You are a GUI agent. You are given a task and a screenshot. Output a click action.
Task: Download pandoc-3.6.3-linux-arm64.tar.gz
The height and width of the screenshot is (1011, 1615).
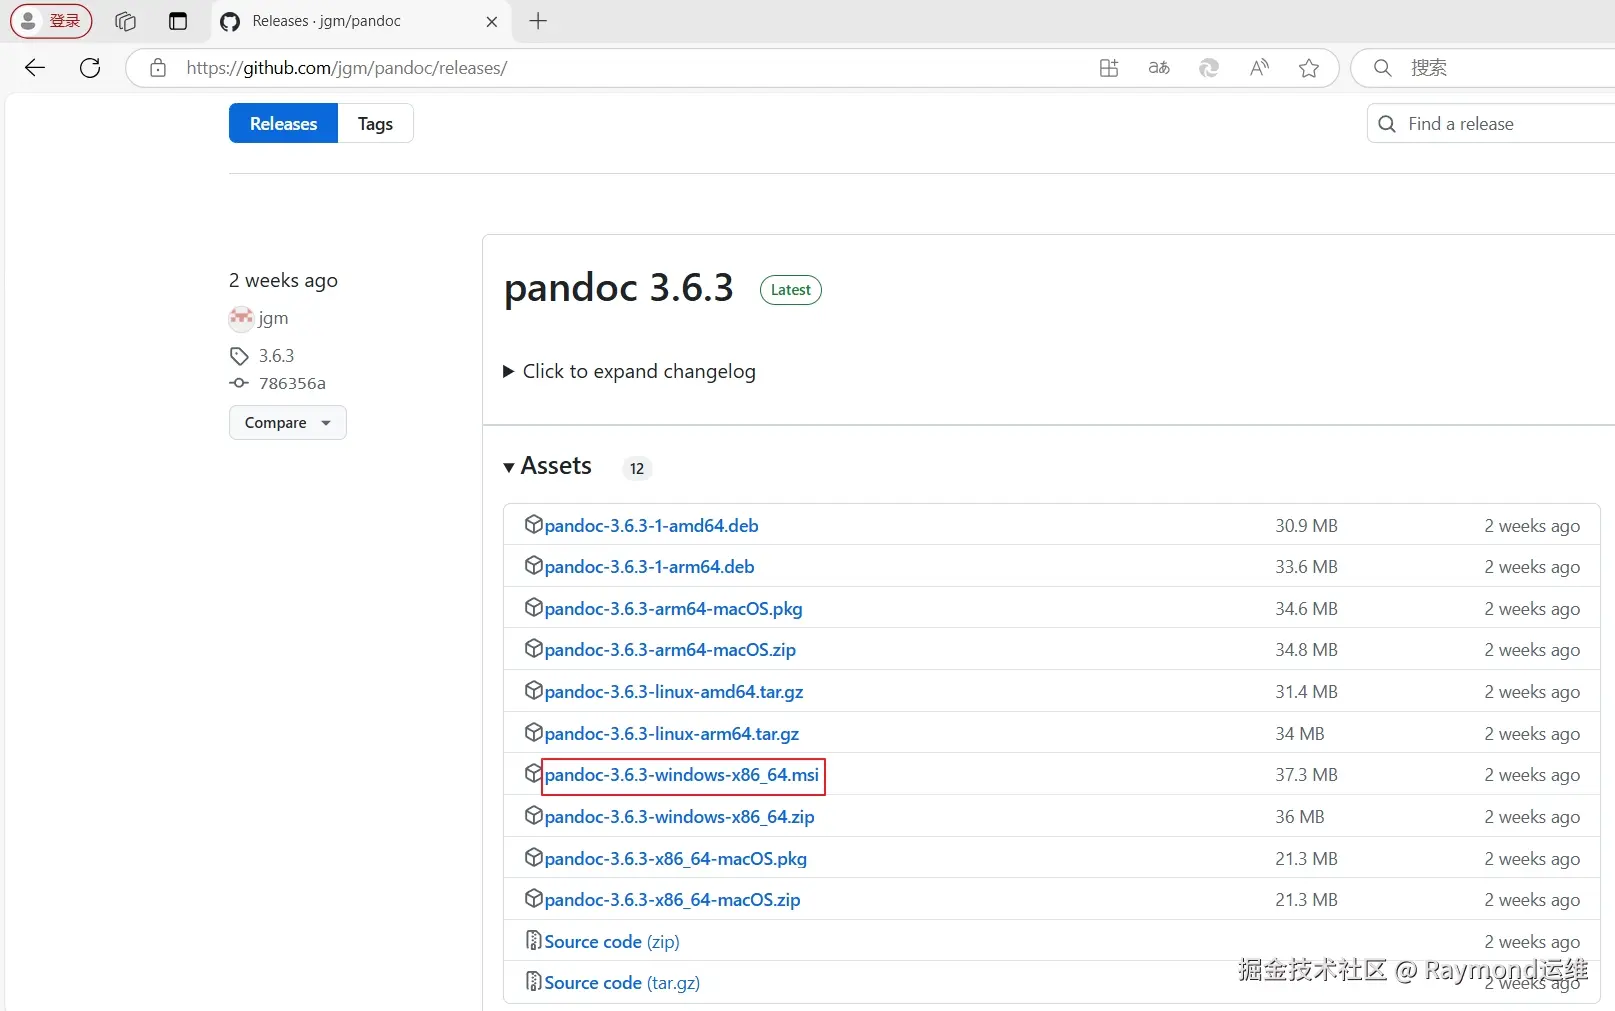tap(672, 734)
